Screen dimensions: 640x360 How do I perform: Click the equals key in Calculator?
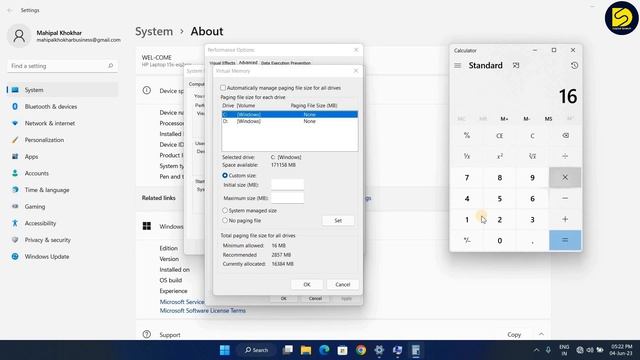tap(565, 240)
